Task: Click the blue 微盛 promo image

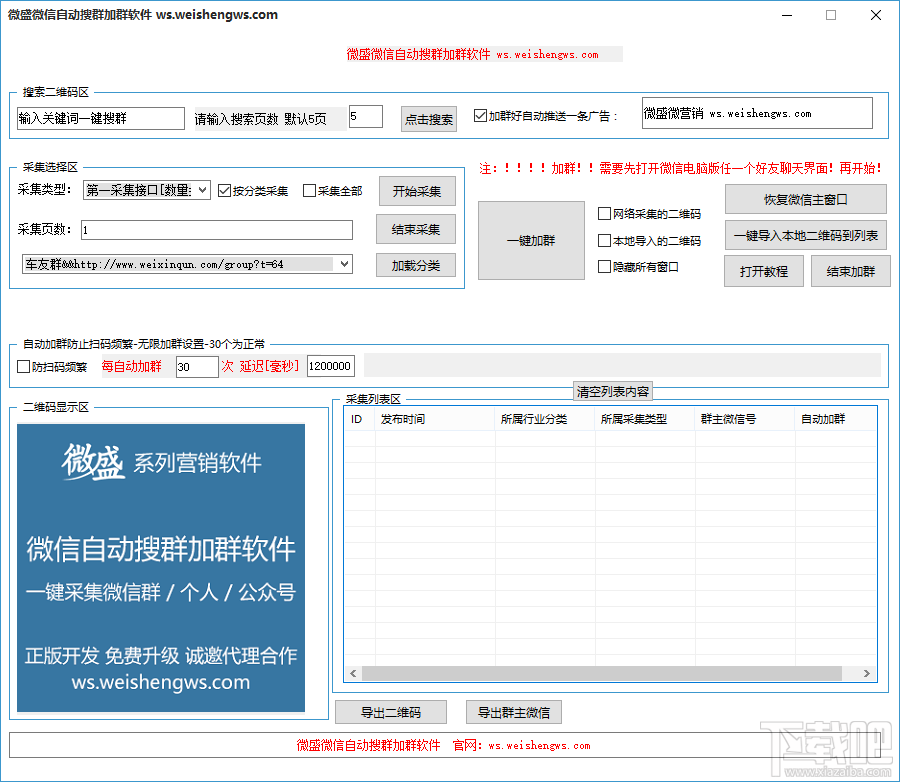Action: (161, 568)
